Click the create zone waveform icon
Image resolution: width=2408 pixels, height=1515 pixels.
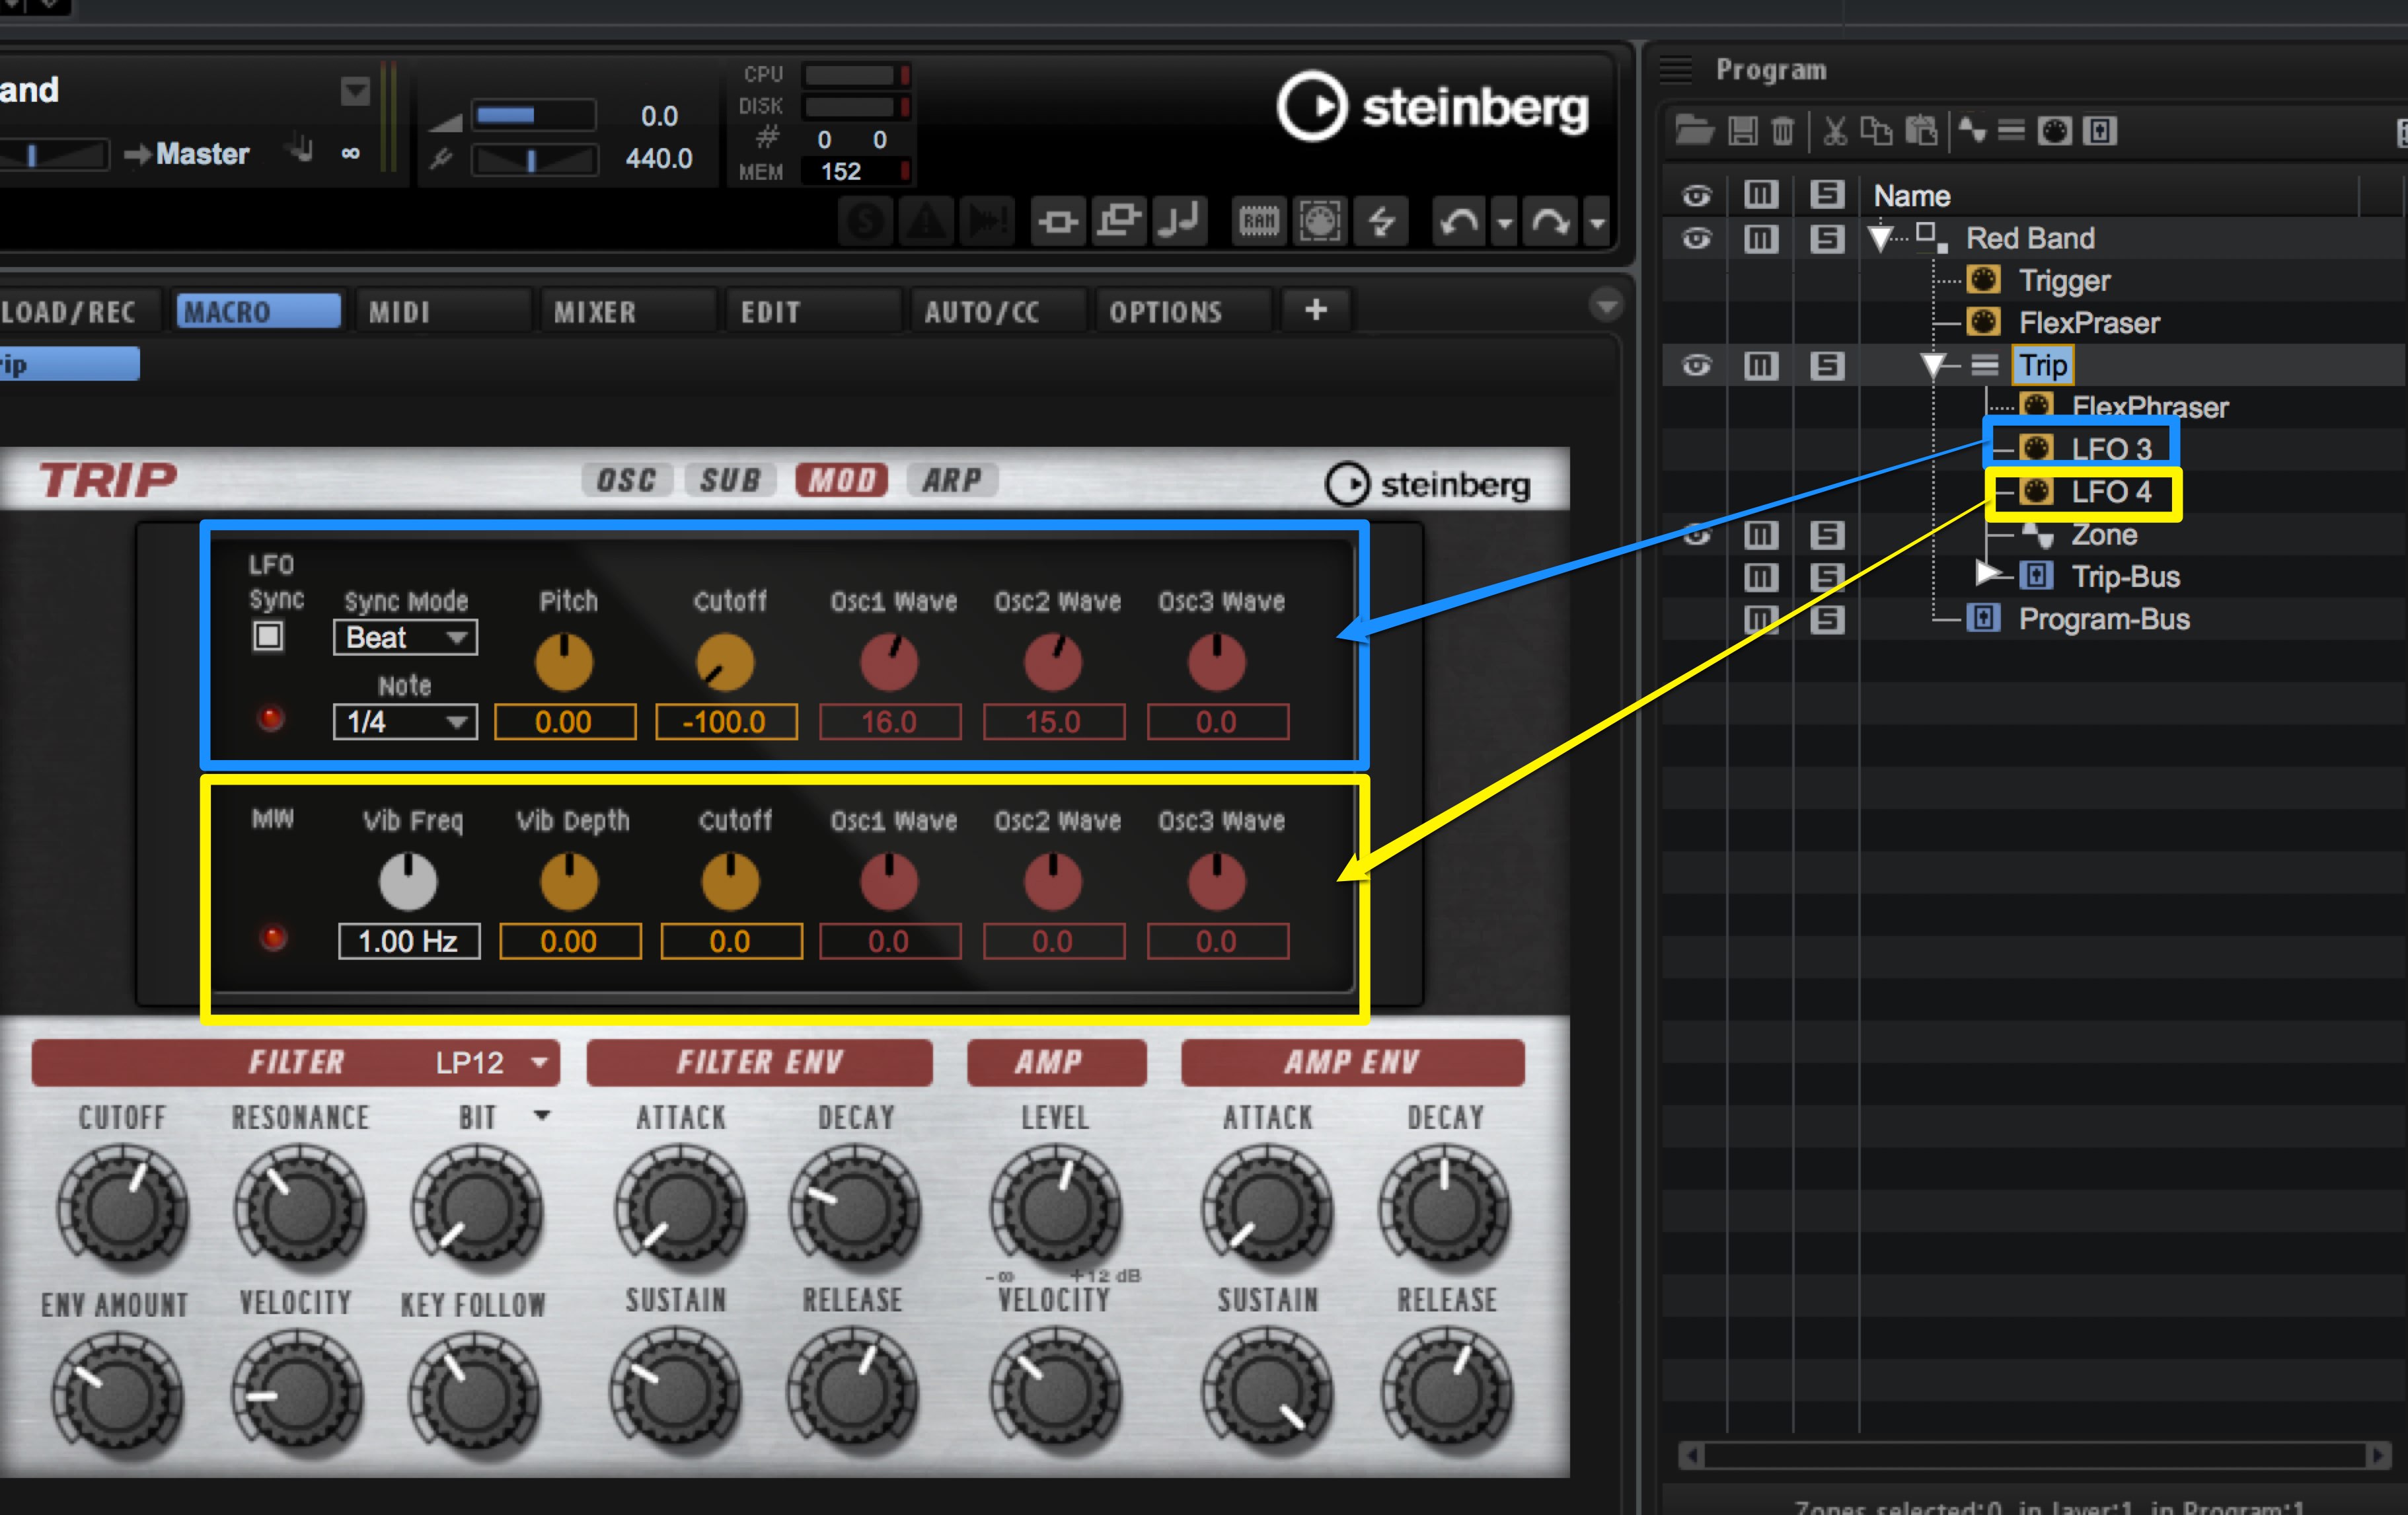tap(1972, 130)
